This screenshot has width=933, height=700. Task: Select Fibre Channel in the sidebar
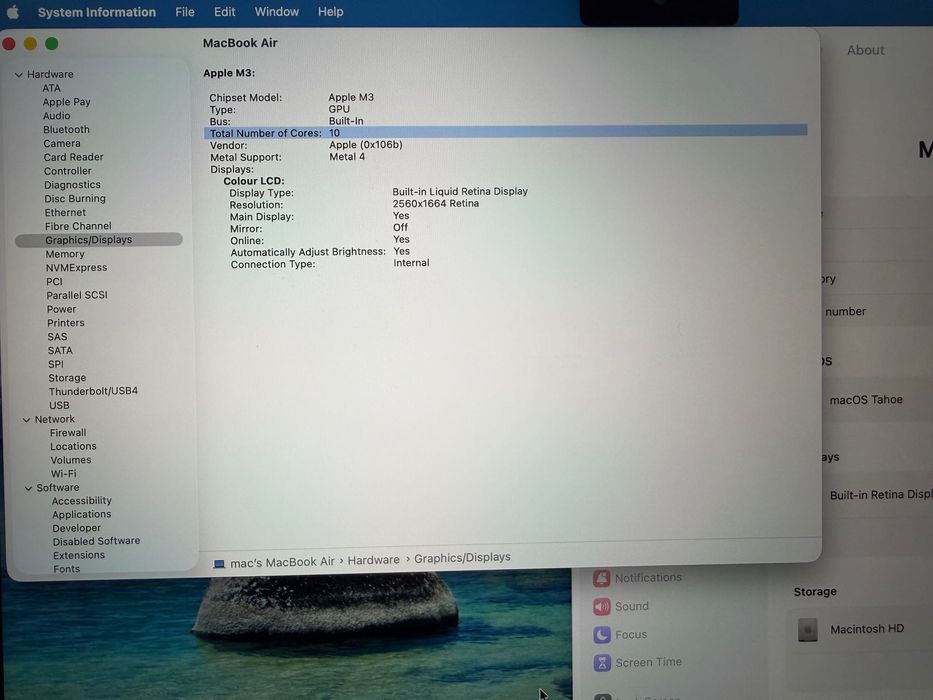click(x=78, y=226)
